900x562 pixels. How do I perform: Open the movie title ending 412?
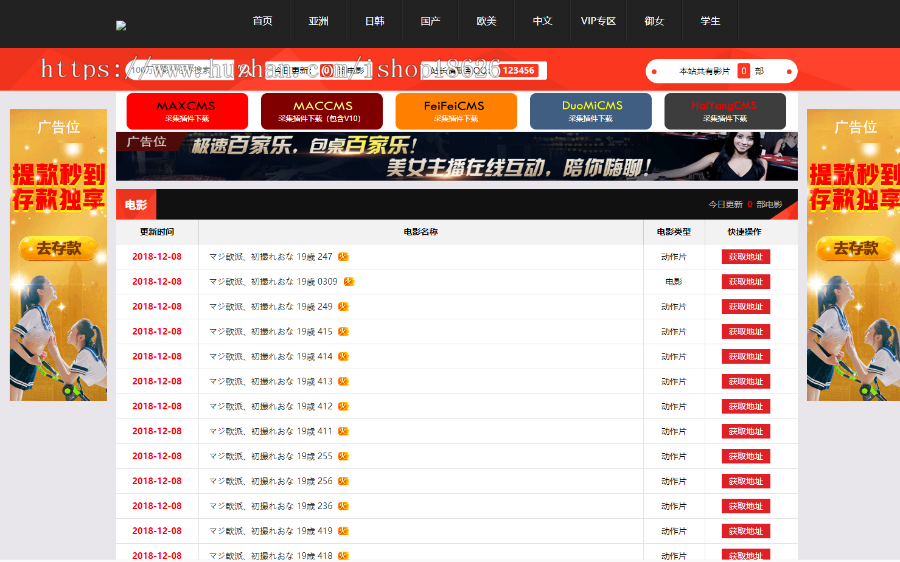tap(271, 406)
